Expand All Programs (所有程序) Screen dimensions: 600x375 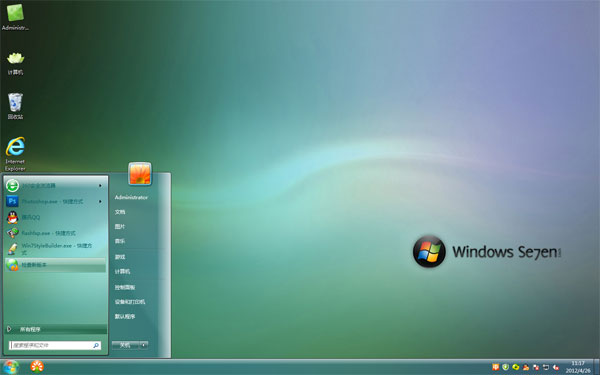[55, 329]
